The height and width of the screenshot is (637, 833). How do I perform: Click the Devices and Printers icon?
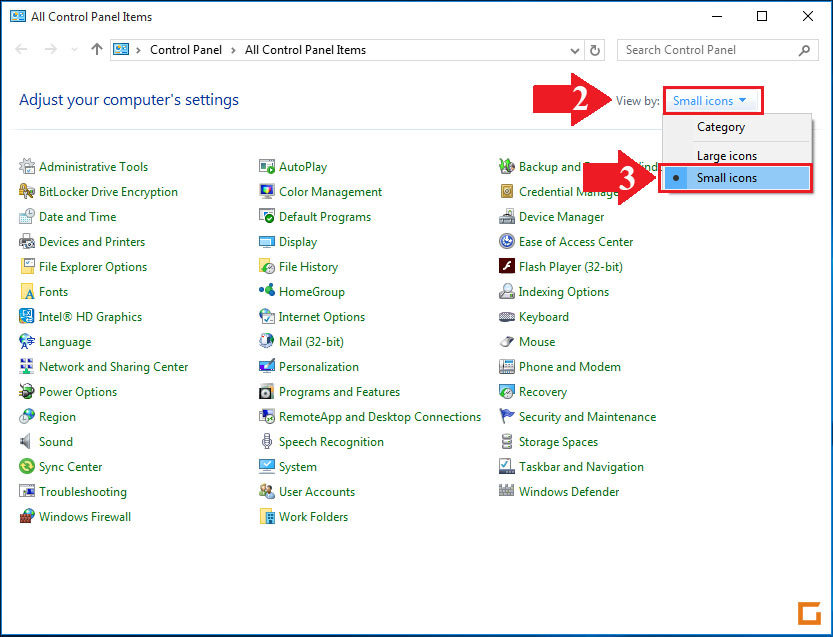27,241
